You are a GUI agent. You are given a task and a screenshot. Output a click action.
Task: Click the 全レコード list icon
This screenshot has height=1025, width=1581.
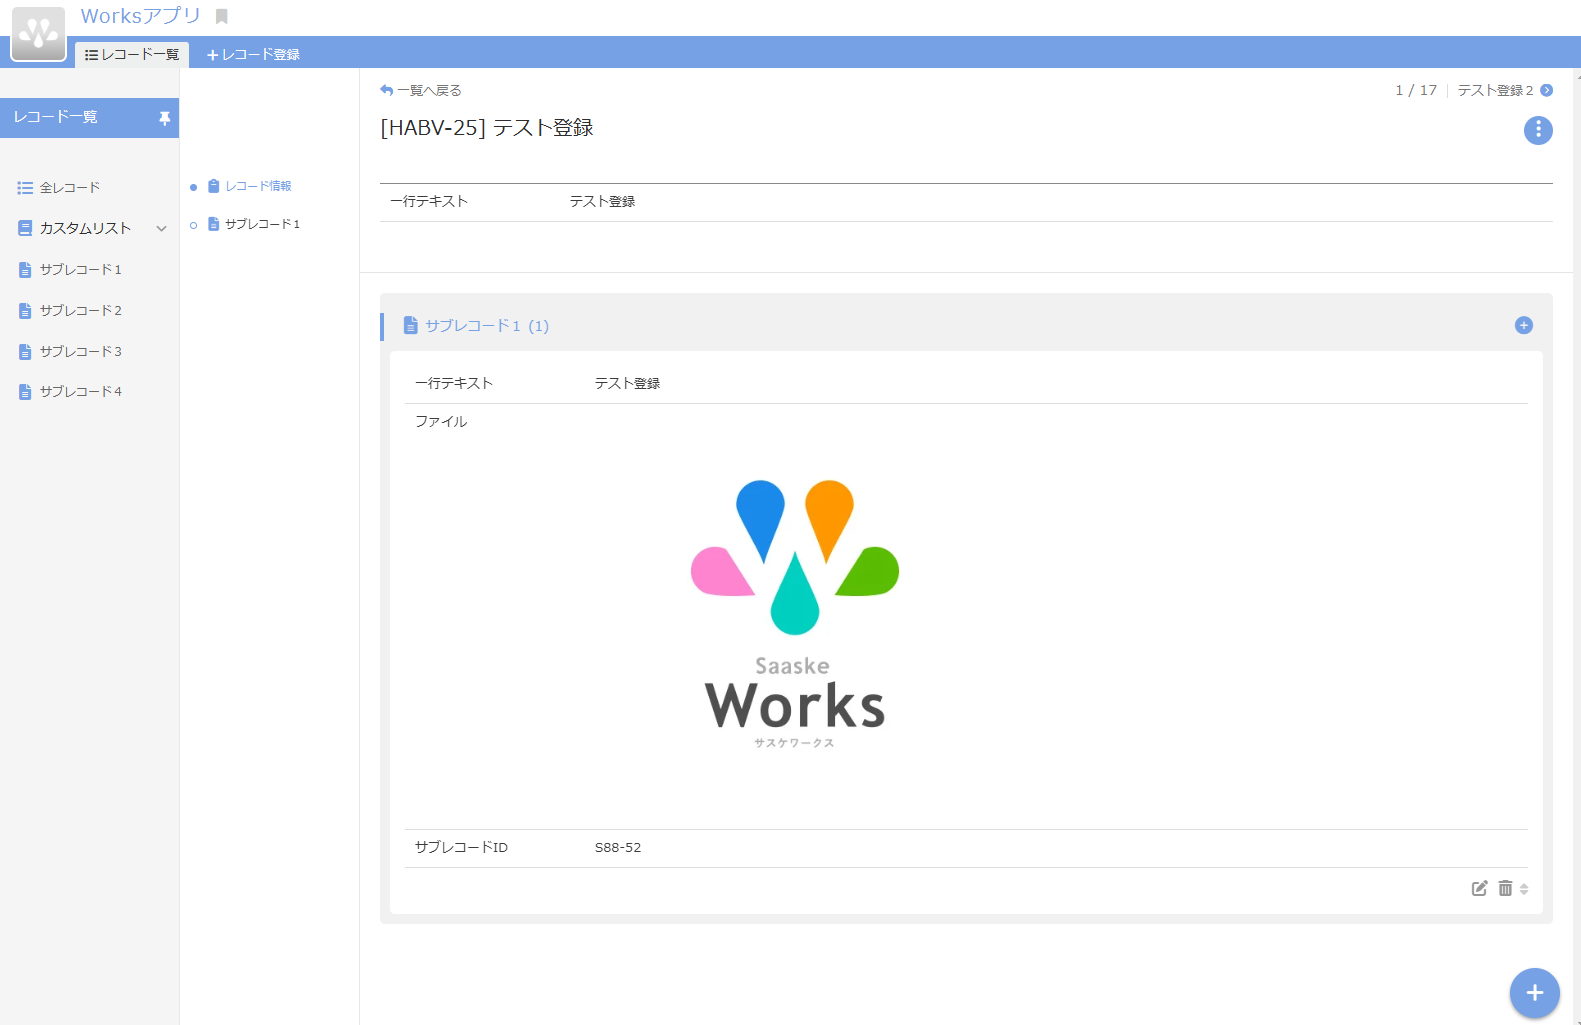[x=25, y=188]
